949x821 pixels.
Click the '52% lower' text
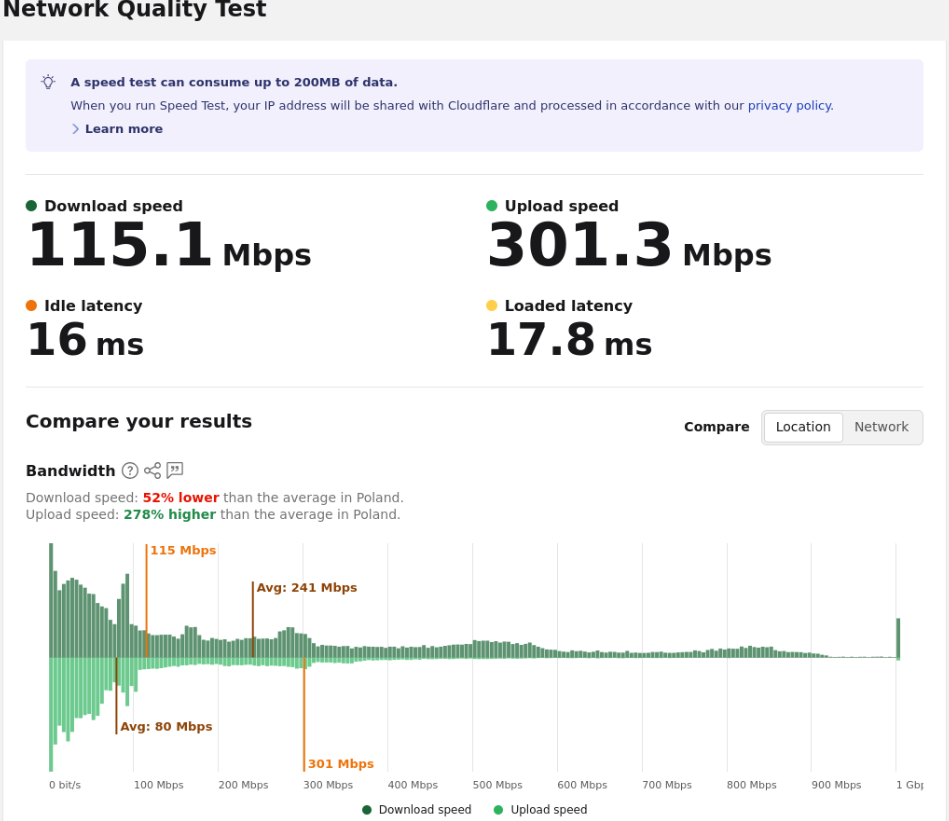click(x=181, y=497)
